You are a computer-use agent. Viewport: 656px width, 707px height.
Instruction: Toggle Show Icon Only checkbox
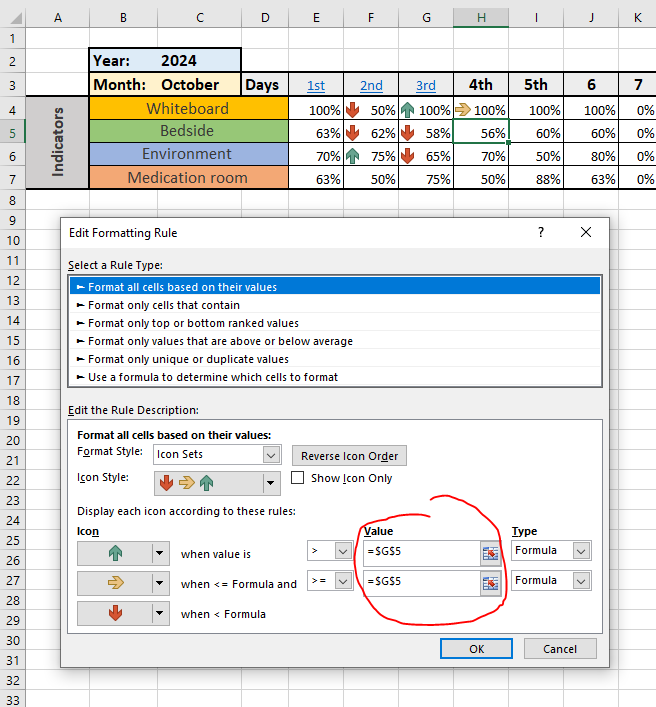click(x=298, y=477)
